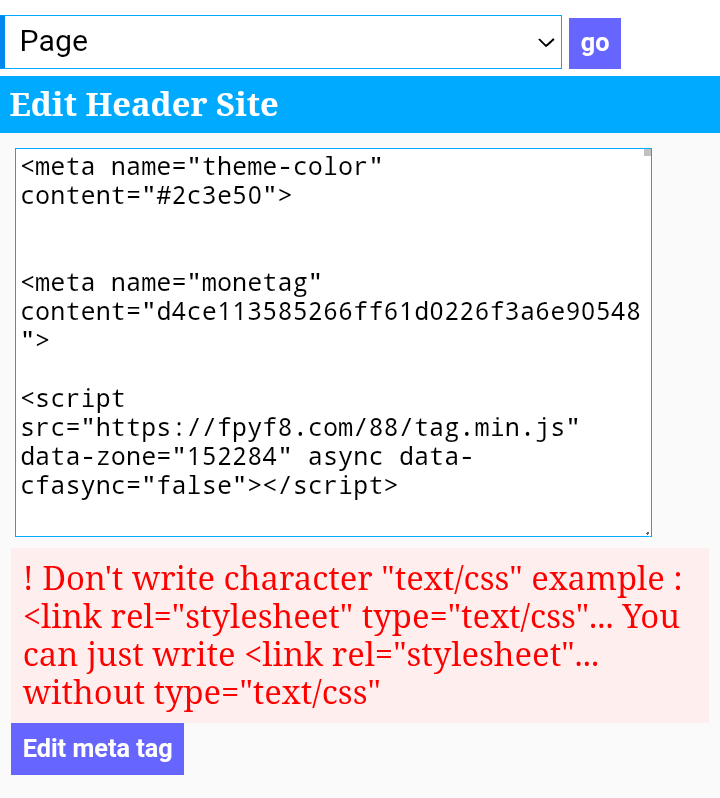Viewport: 720px width, 798px height.
Task: Open the Page dropdown selector
Action: pyautogui.click(x=283, y=42)
